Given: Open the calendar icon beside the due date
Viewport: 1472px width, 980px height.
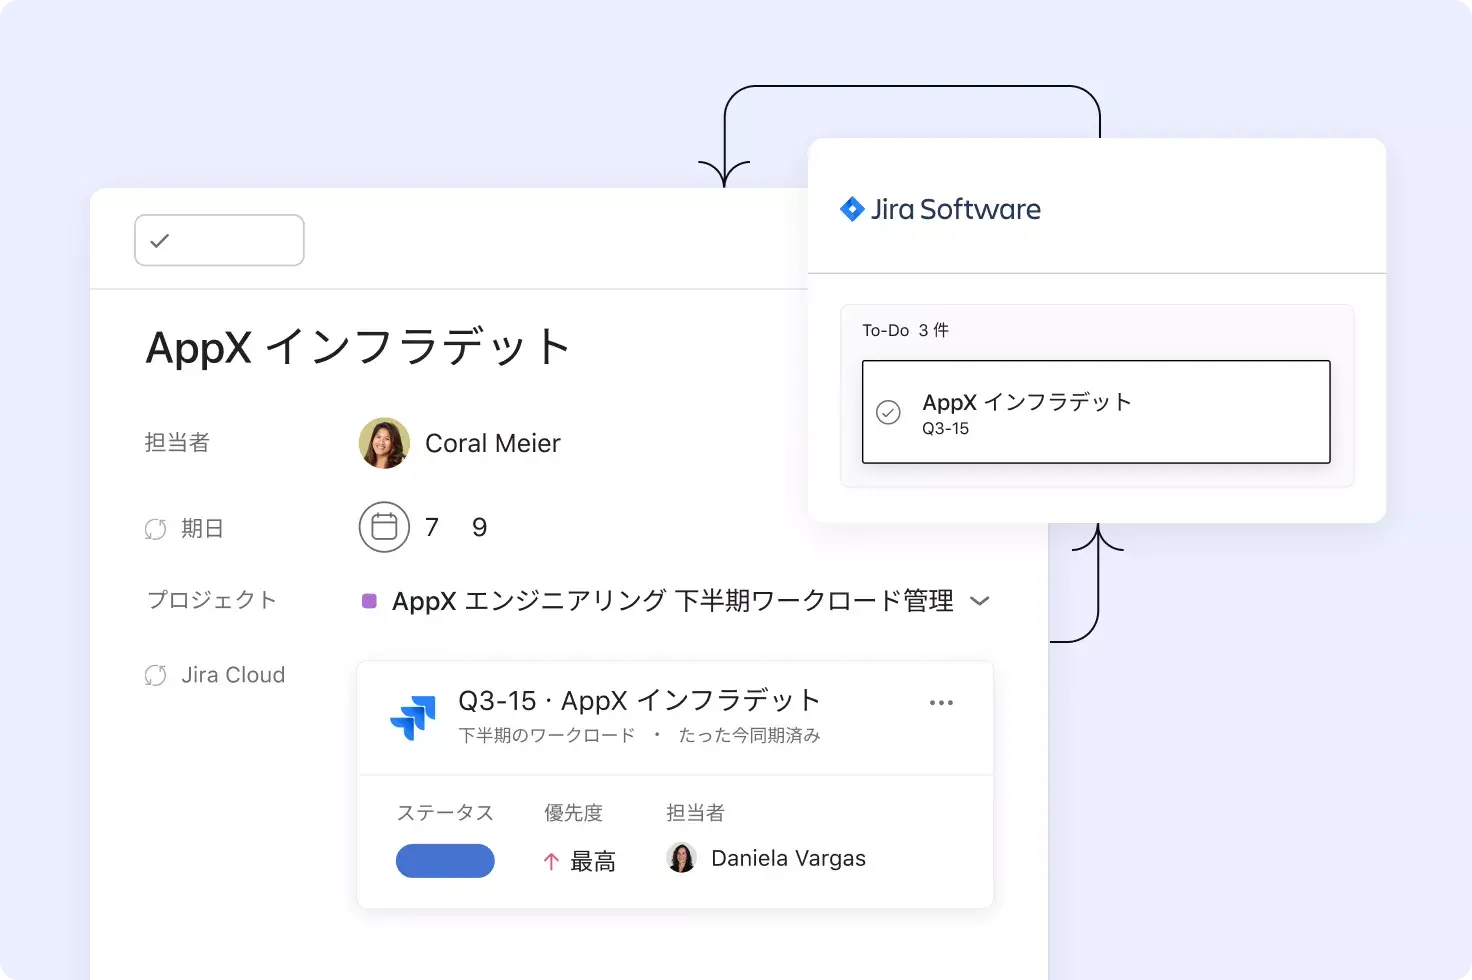Looking at the screenshot, I should [x=384, y=527].
